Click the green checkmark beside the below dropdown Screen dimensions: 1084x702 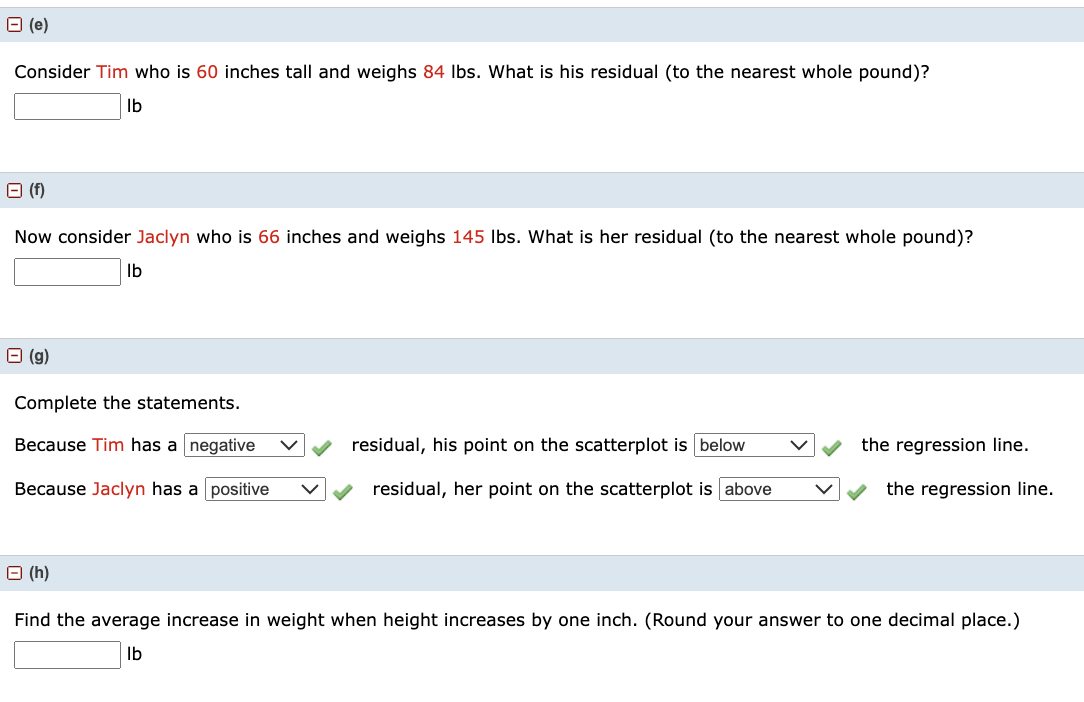coord(831,447)
